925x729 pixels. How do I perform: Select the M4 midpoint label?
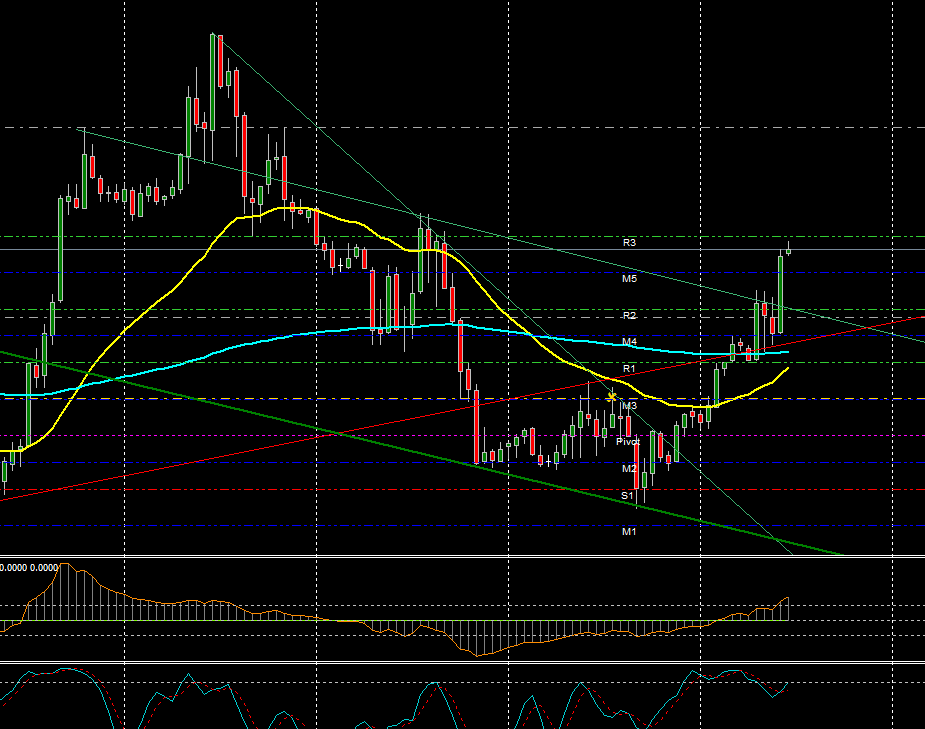629,341
